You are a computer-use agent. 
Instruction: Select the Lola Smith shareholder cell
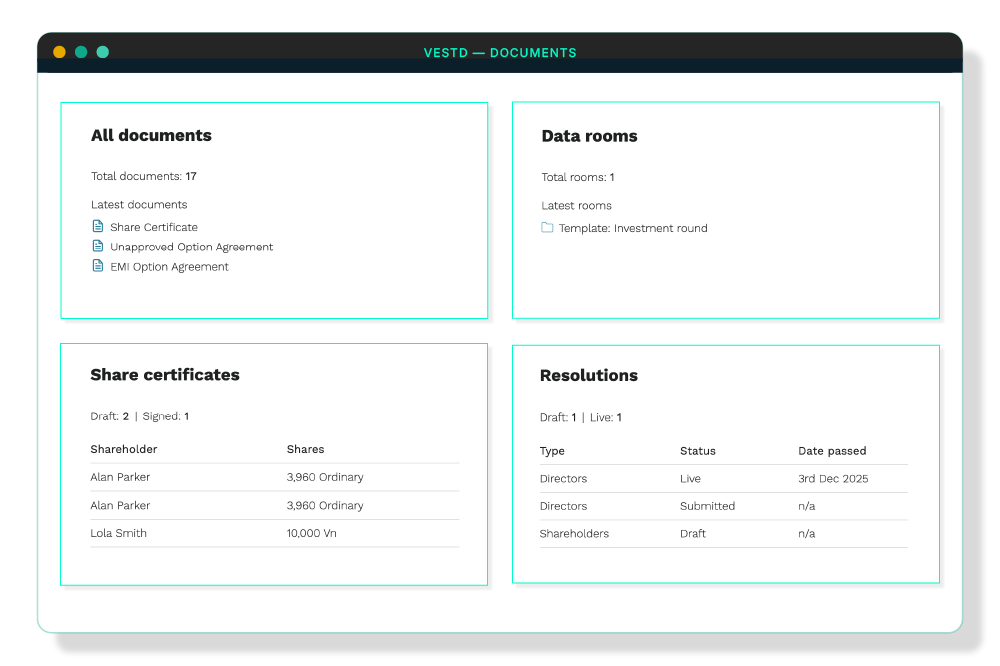click(x=119, y=533)
